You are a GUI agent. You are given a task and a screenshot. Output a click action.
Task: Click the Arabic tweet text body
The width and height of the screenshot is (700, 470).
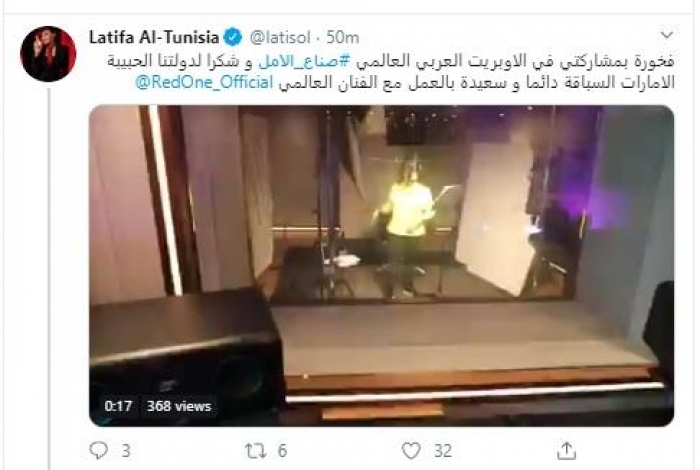(391, 72)
